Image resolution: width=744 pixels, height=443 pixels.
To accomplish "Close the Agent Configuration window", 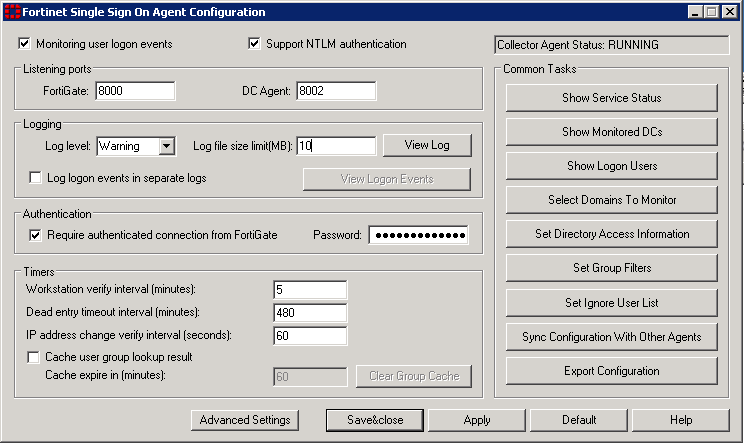I will pos(729,12).
